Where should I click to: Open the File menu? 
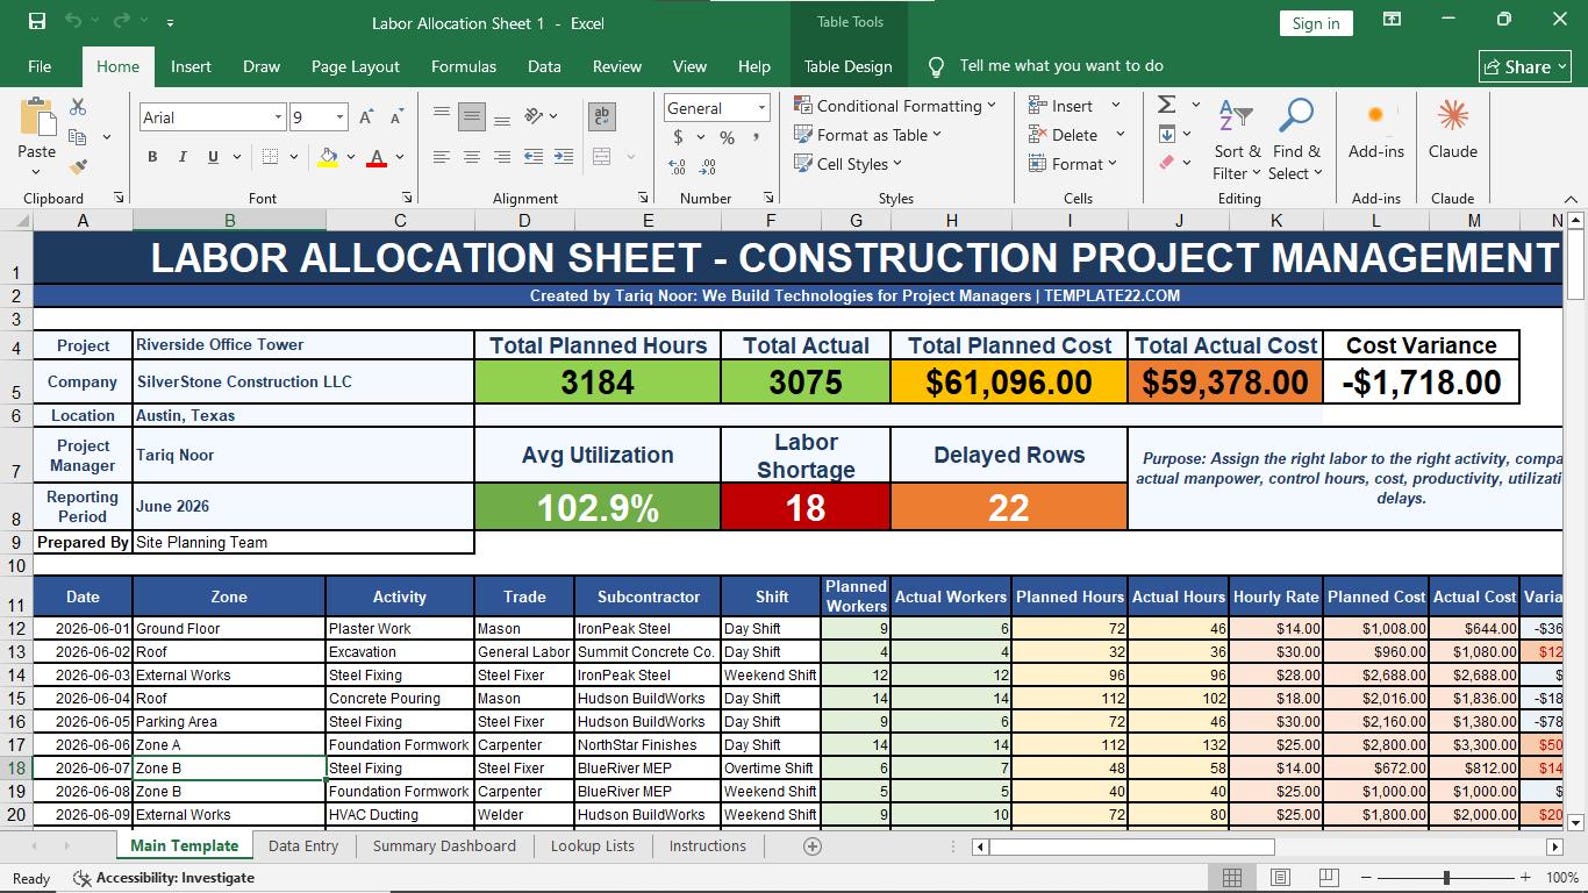[40, 66]
